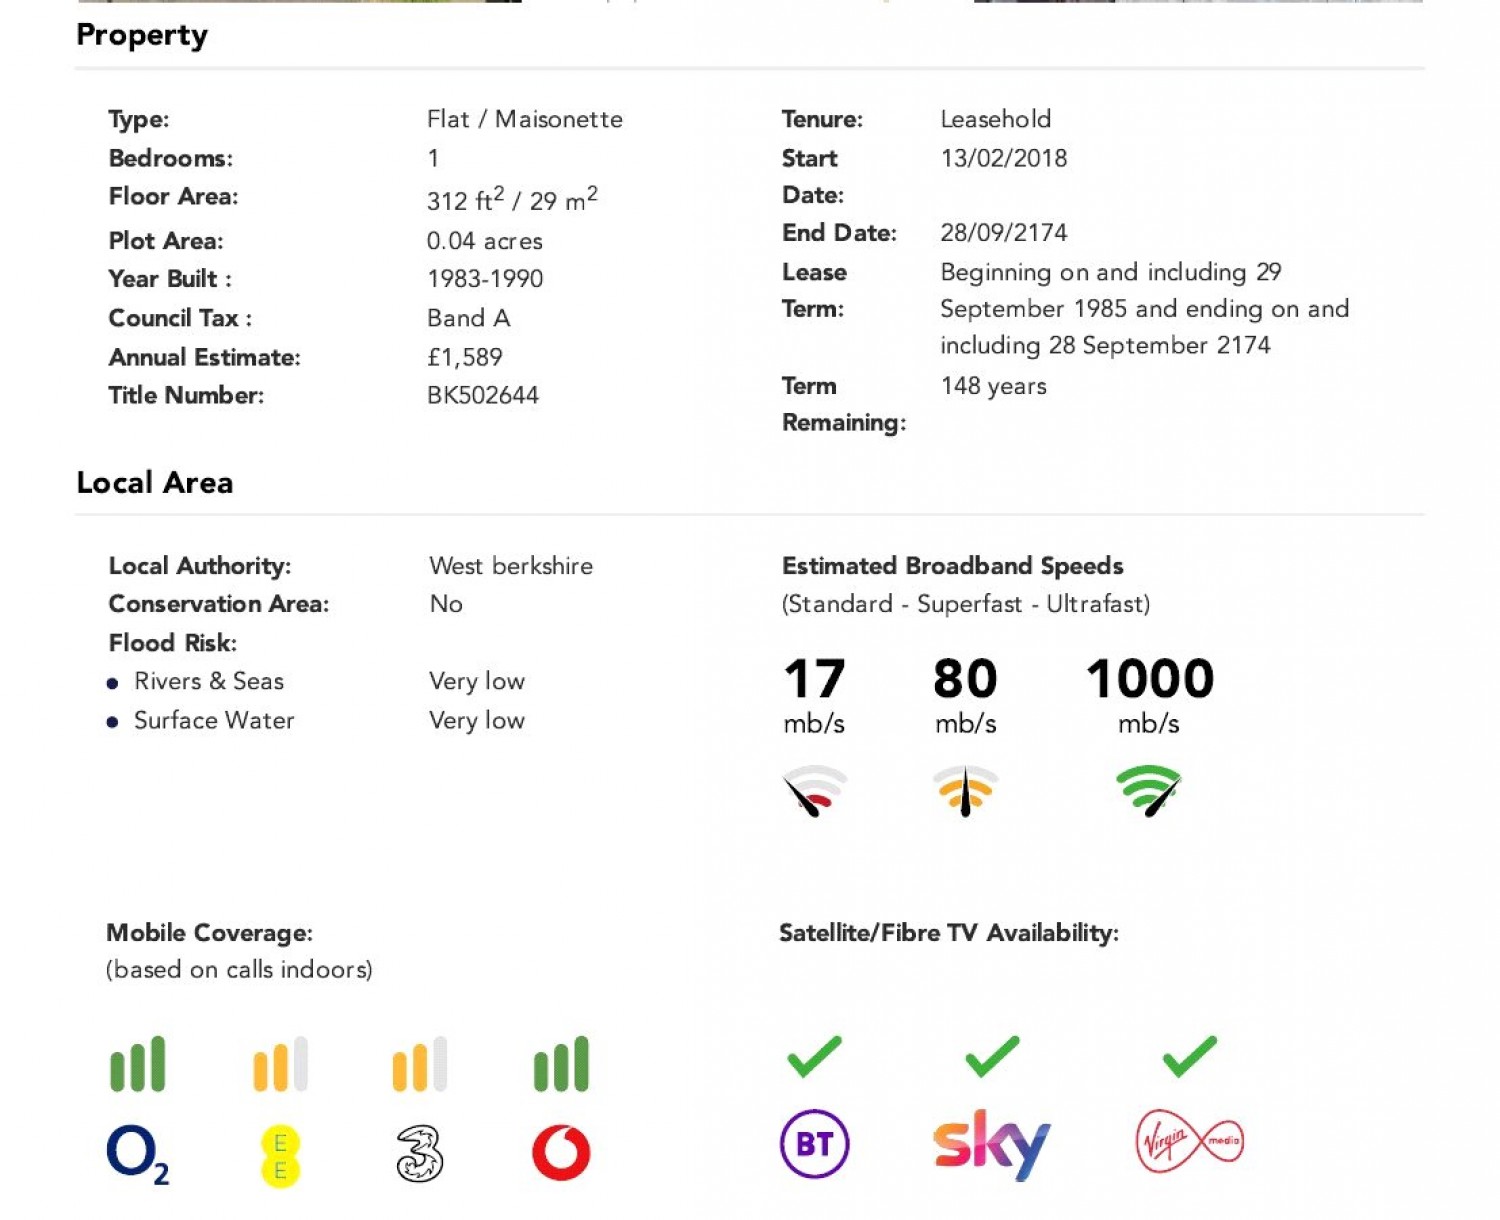Click the green checkmark above BT
The width and height of the screenshot is (1500, 1220).
[x=814, y=1057]
